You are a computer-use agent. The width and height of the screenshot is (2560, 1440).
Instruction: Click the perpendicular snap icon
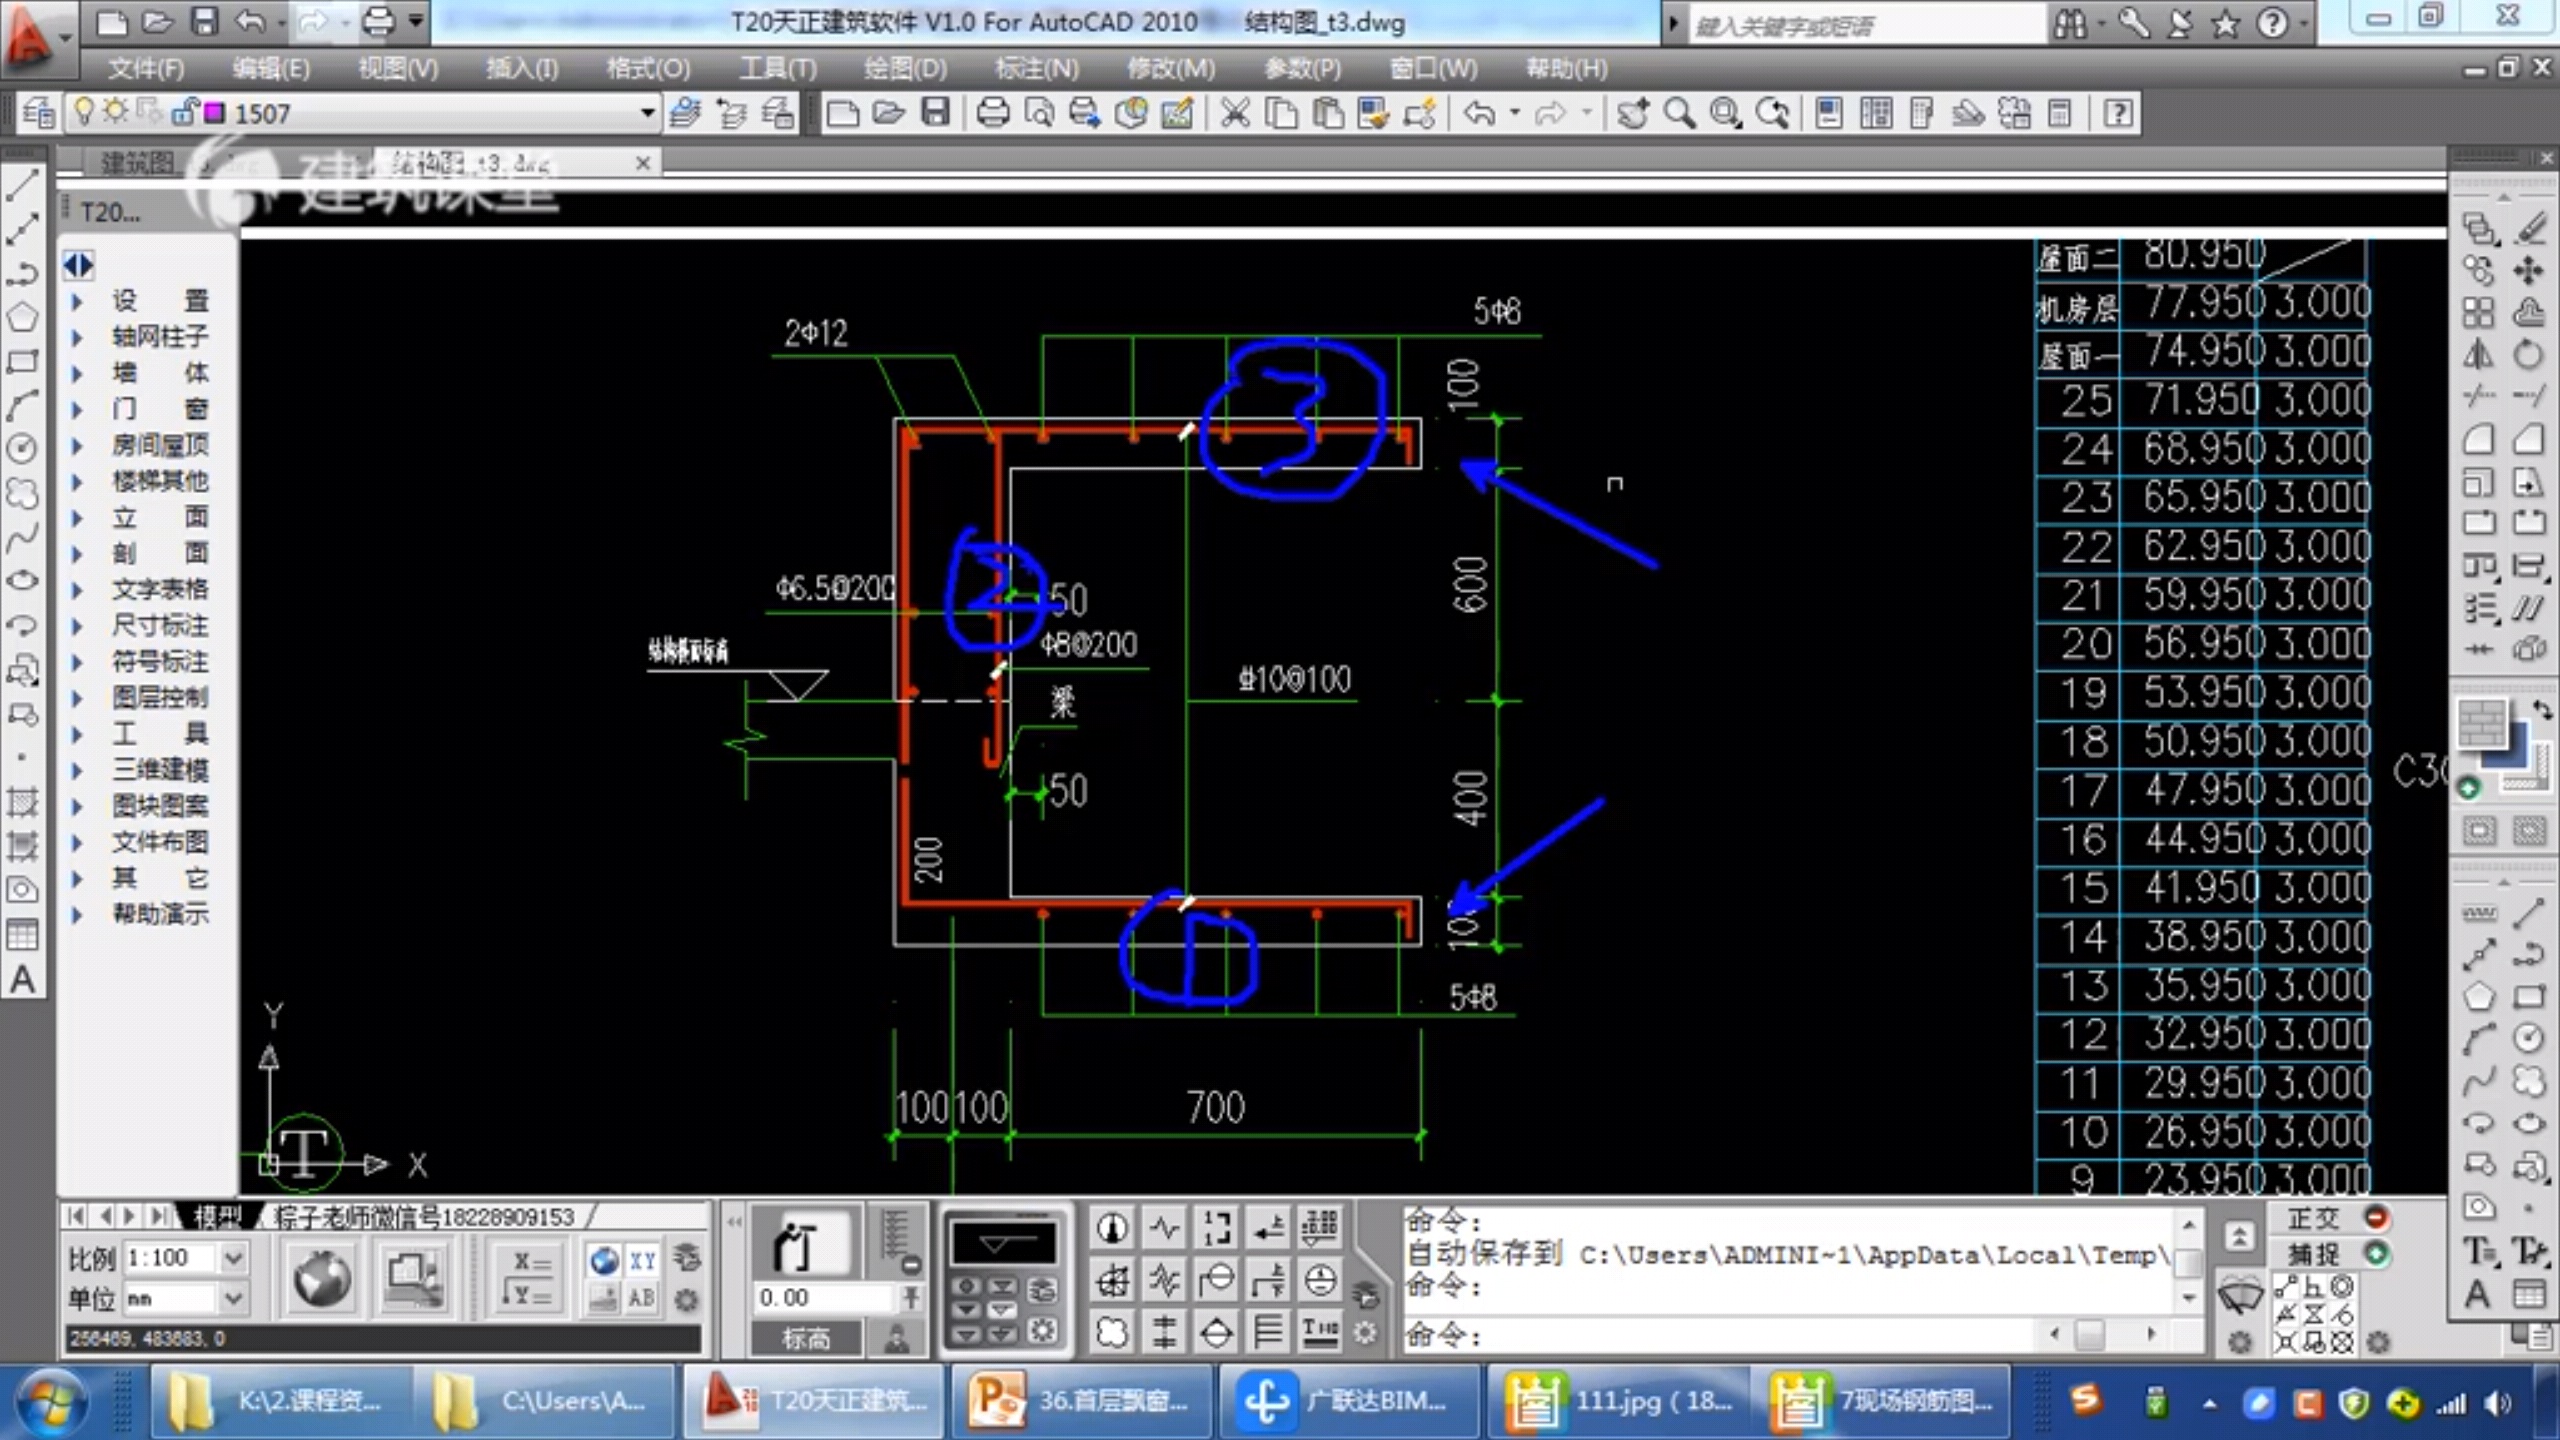click(2313, 1287)
